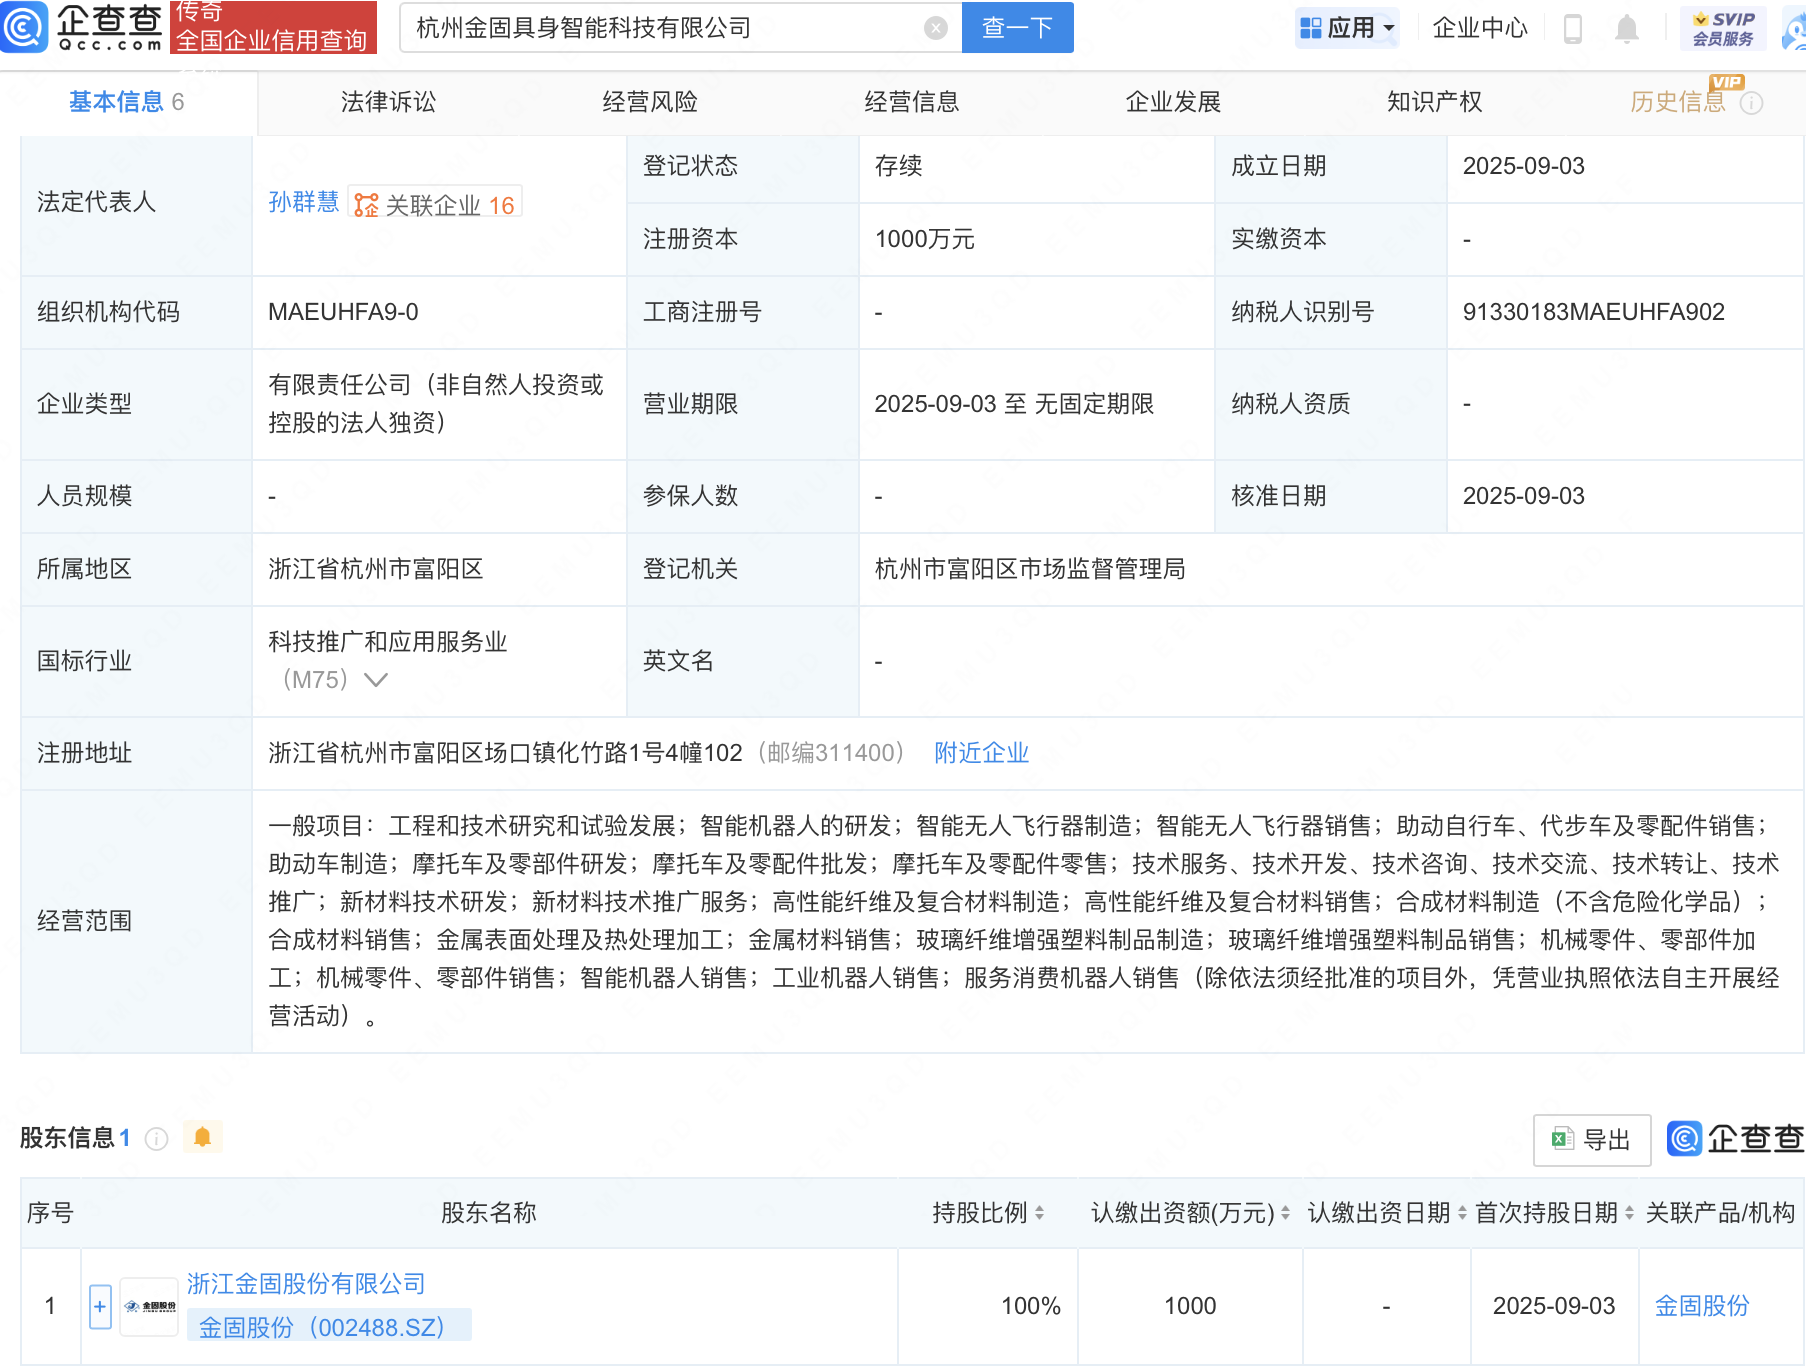Open 企业中心 link
The image size is (1806, 1366).
pyautogui.click(x=1480, y=28)
